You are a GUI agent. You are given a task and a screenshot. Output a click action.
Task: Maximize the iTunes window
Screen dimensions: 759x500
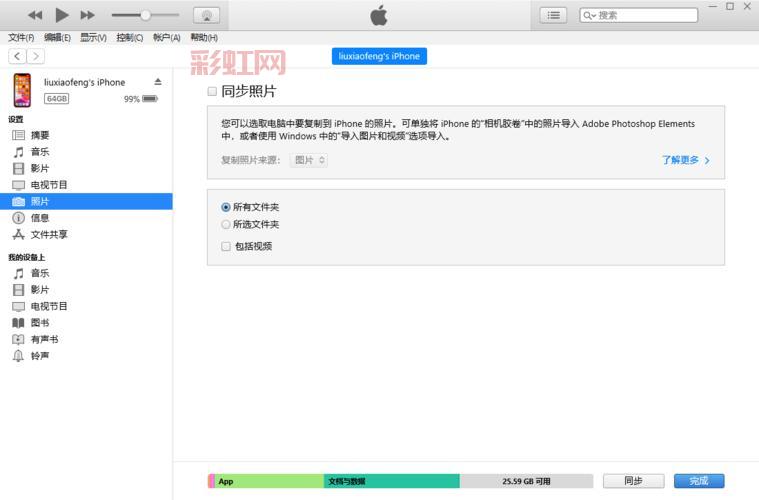tap(730, 6)
